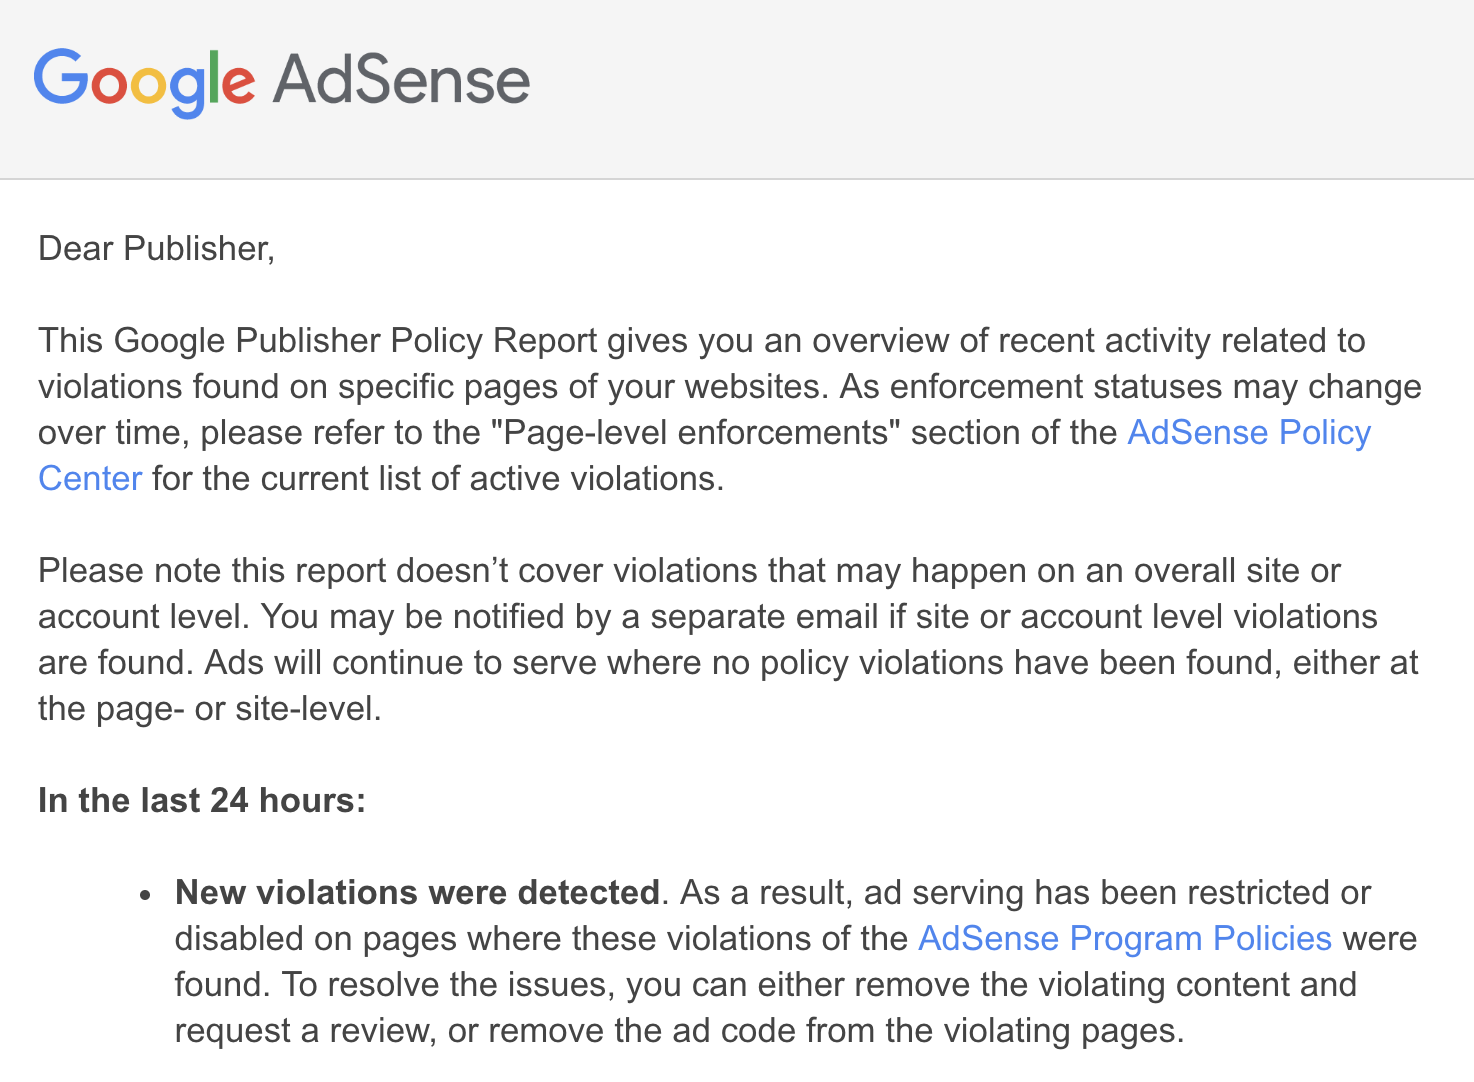Click the gray AdSense wordmark in header

(401, 79)
